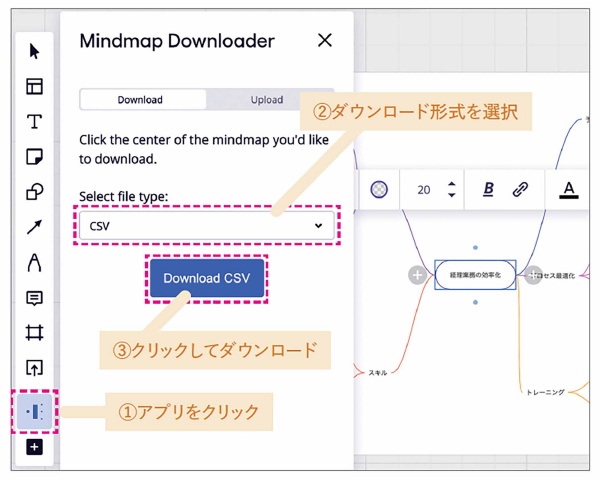Activate the pen drawing tool
600x480 pixels.
(x=35, y=263)
